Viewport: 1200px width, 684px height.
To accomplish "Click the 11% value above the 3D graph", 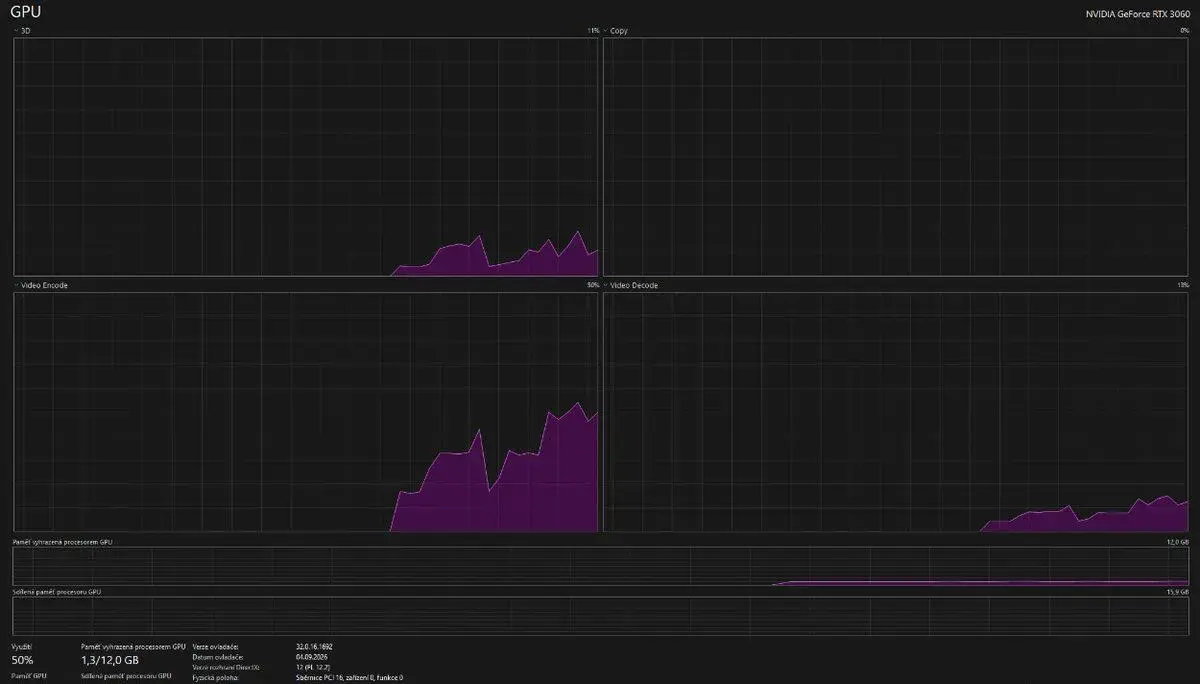I will [593, 31].
